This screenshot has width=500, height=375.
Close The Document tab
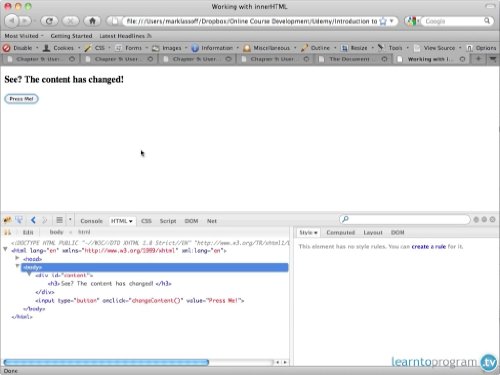(x=384, y=59)
